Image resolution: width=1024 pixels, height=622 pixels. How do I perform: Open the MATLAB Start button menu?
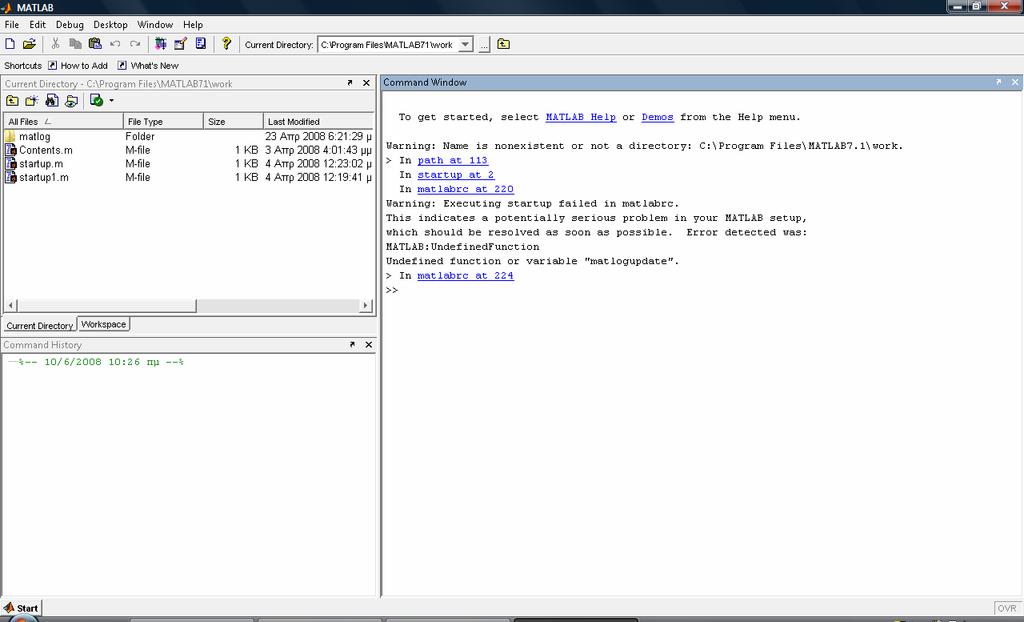click(x=21, y=608)
